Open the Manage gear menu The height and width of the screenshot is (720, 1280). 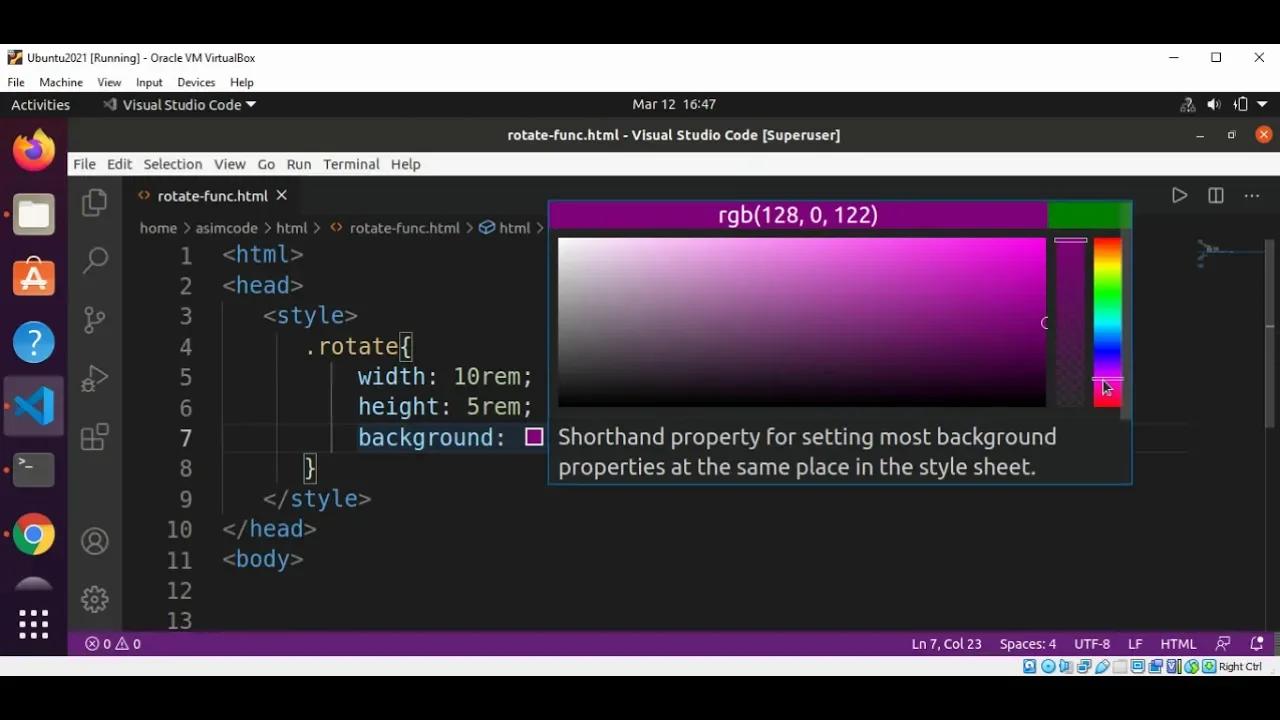tap(94, 598)
